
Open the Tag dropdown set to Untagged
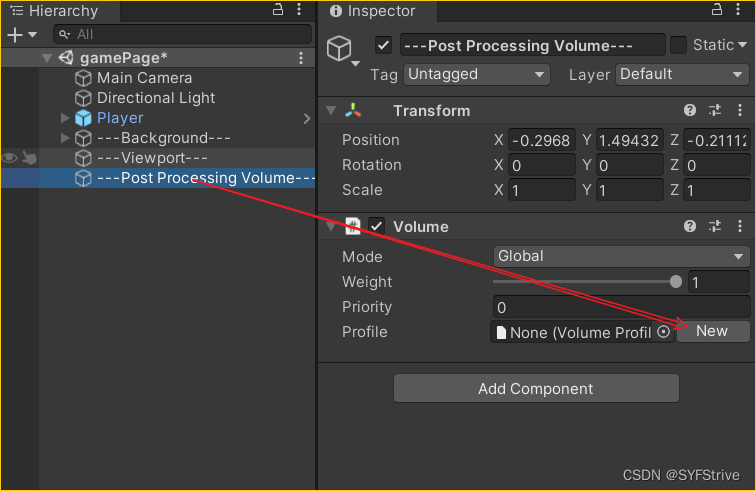pyautogui.click(x=477, y=74)
